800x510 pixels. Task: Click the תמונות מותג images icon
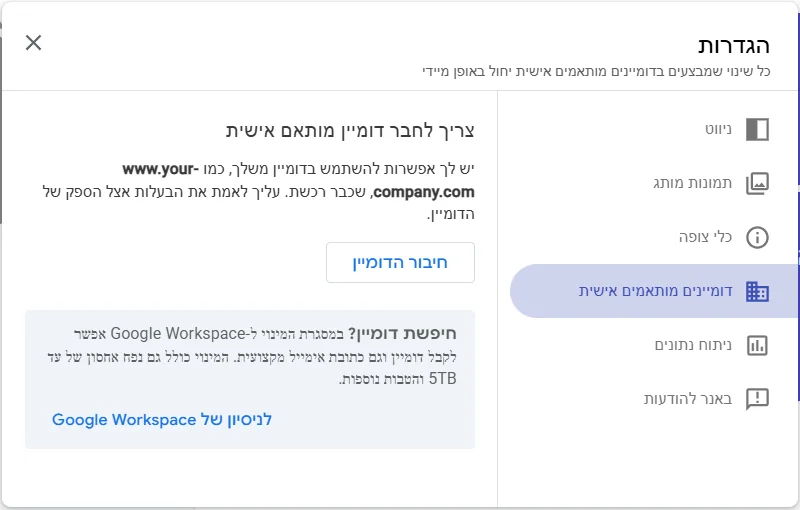click(x=757, y=183)
